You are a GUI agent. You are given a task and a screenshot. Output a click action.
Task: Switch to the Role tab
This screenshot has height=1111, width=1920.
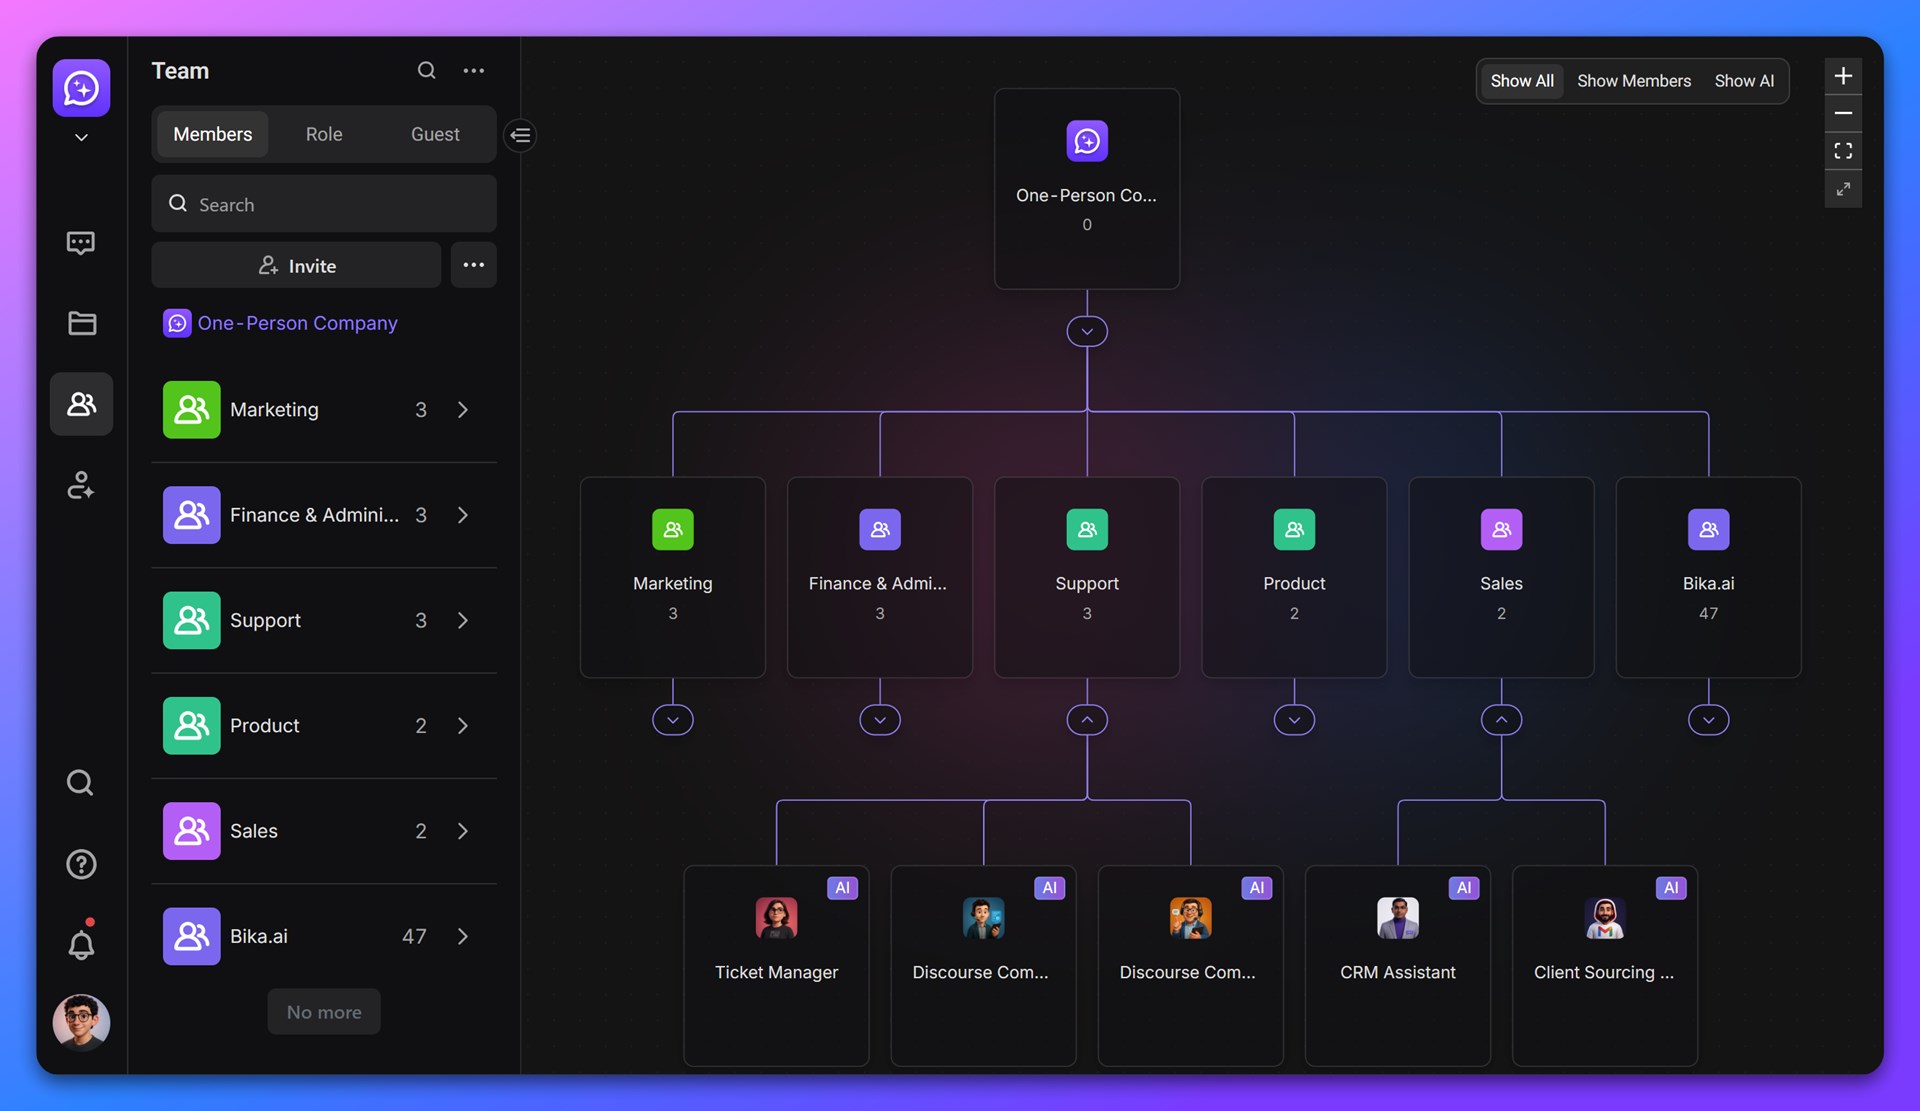pyautogui.click(x=324, y=134)
